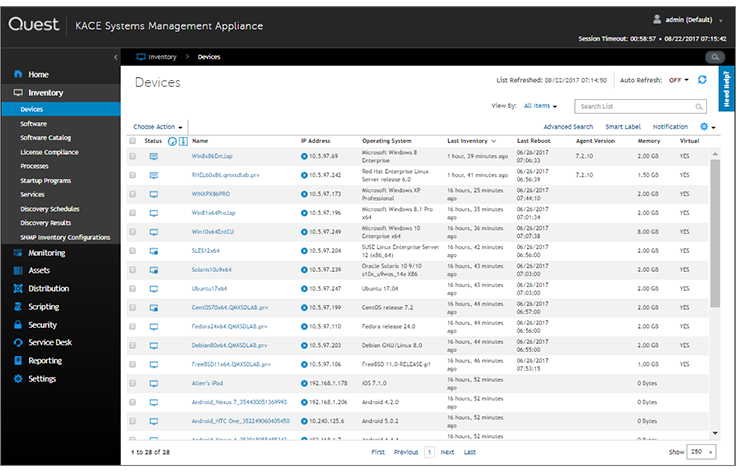Click the device status icon for WINXPX86PRO

pos(154,192)
